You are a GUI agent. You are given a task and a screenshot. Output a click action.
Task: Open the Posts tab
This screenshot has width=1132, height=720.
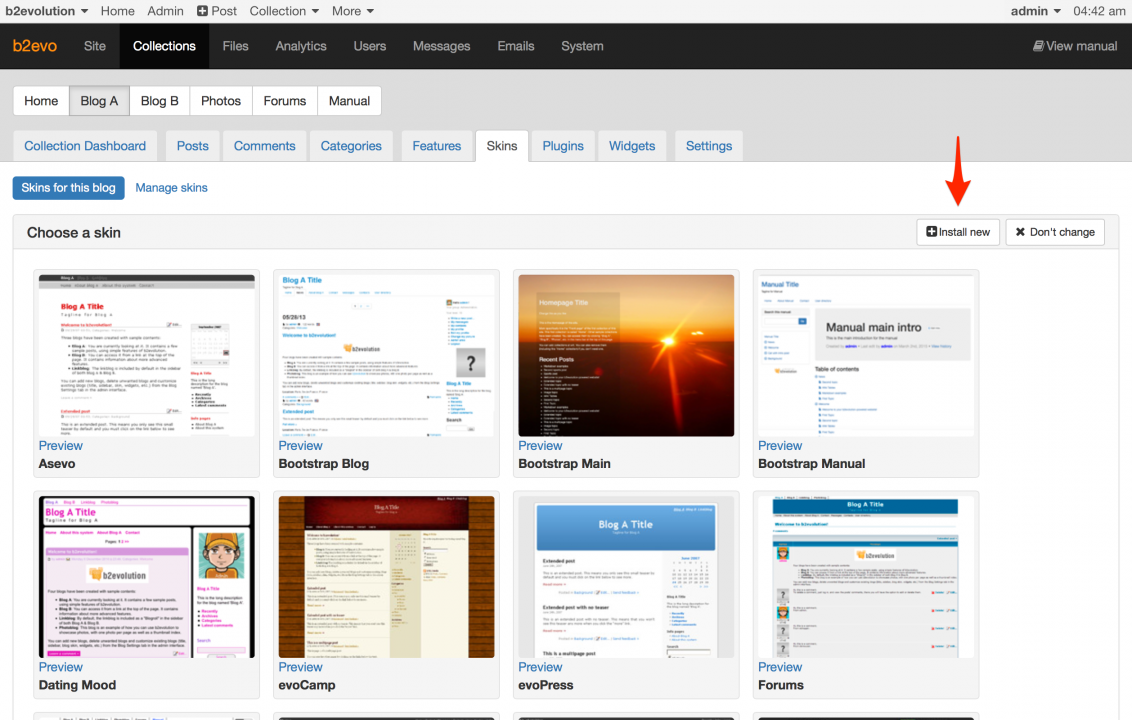[193, 146]
